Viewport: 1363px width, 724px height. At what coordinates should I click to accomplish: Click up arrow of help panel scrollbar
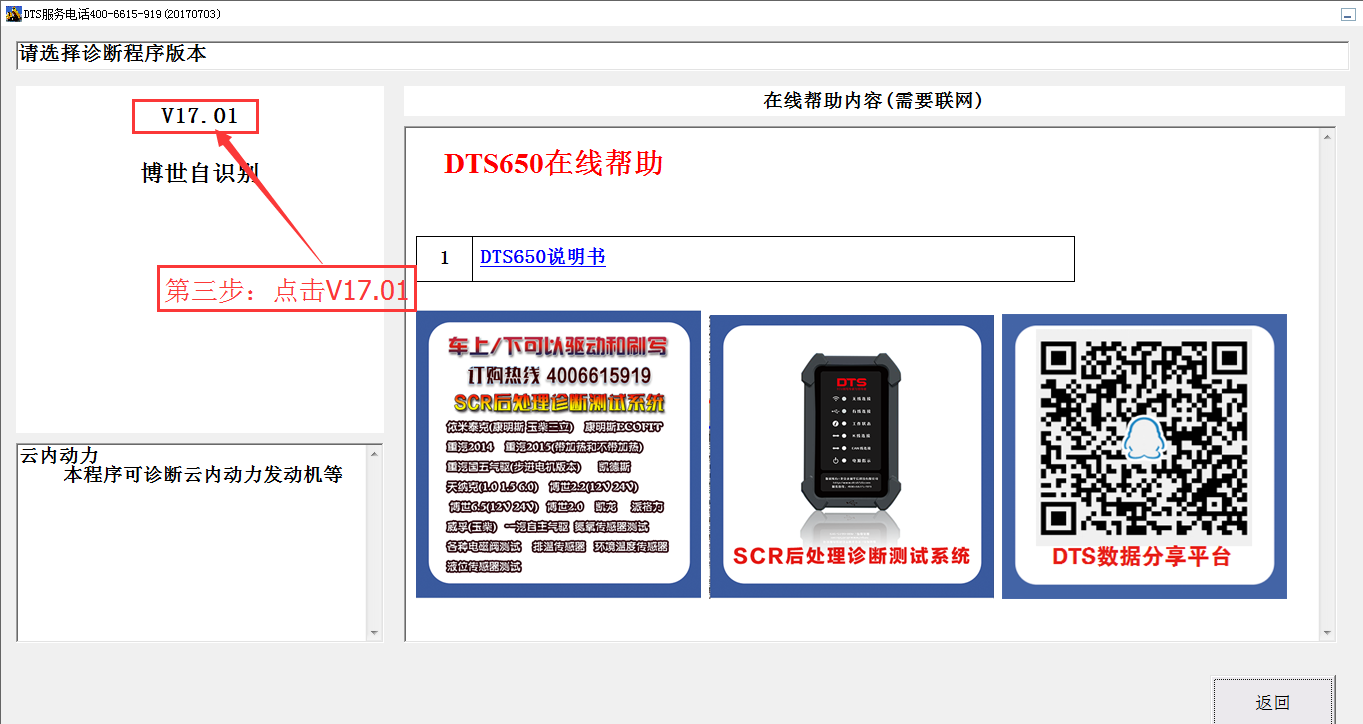click(1327, 136)
